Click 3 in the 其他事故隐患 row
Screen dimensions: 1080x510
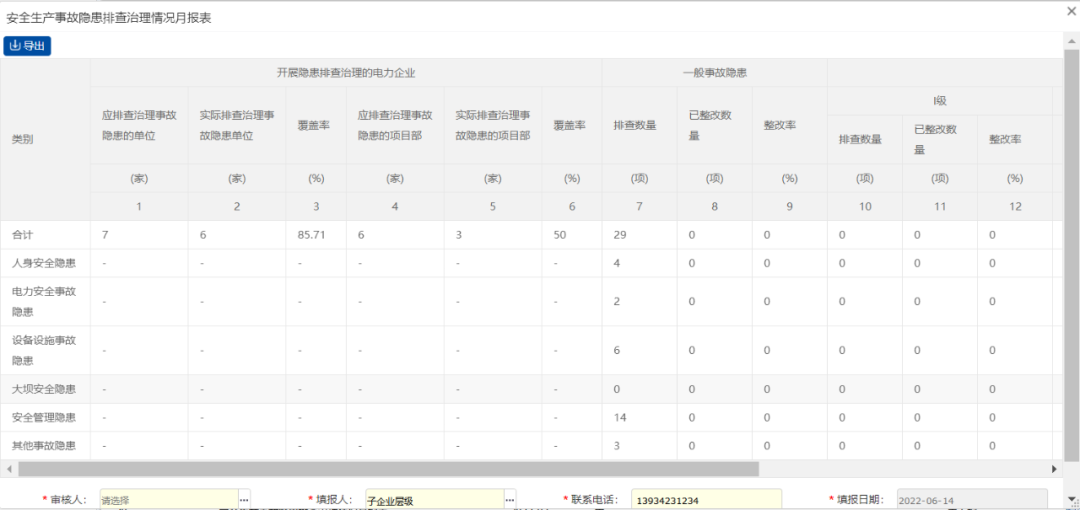[639, 446]
